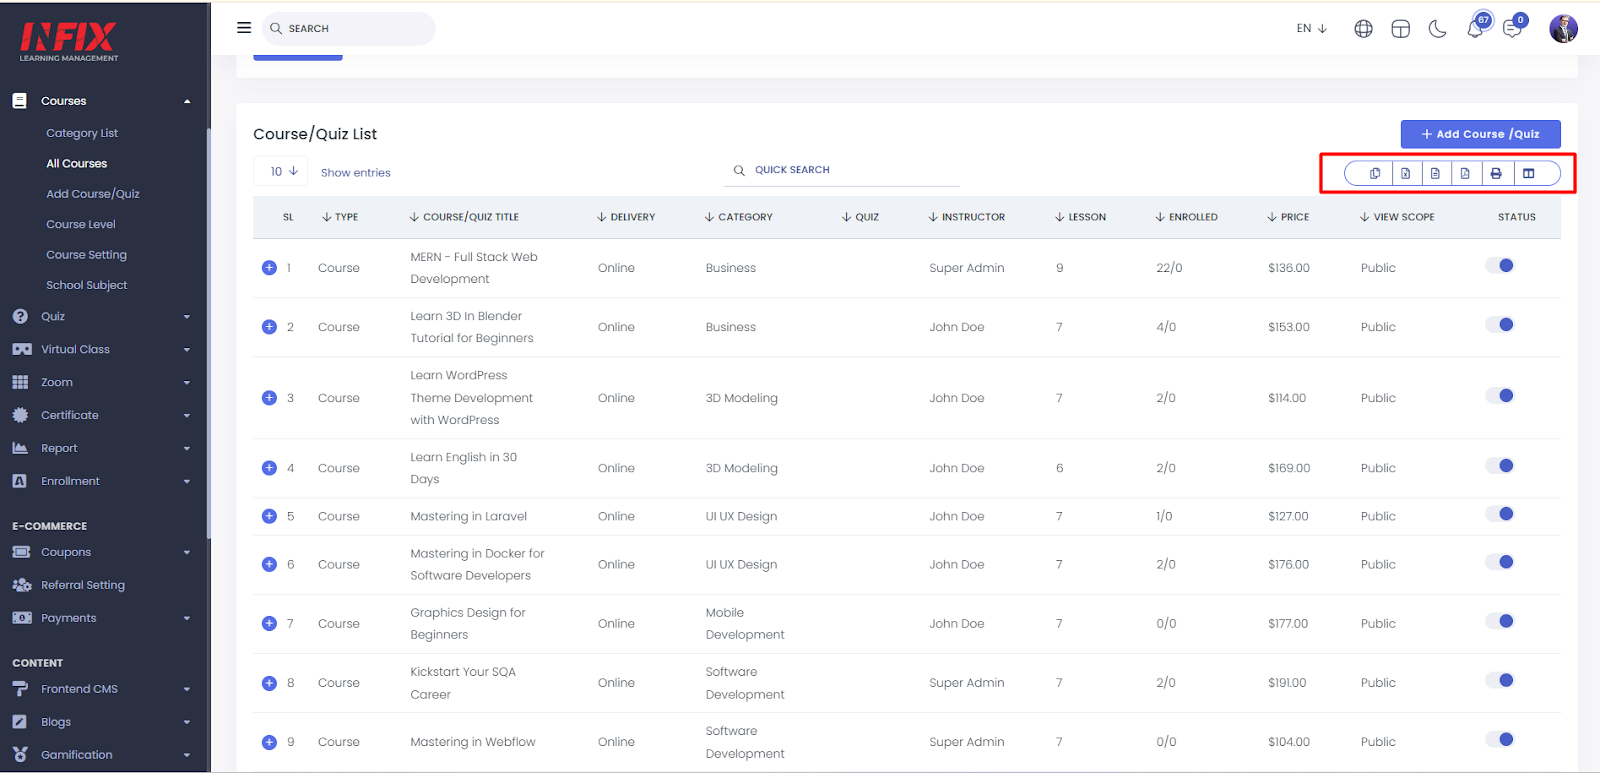This screenshot has width=1600, height=773.
Task: Export table as PDF file icon
Action: pos(1465,173)
